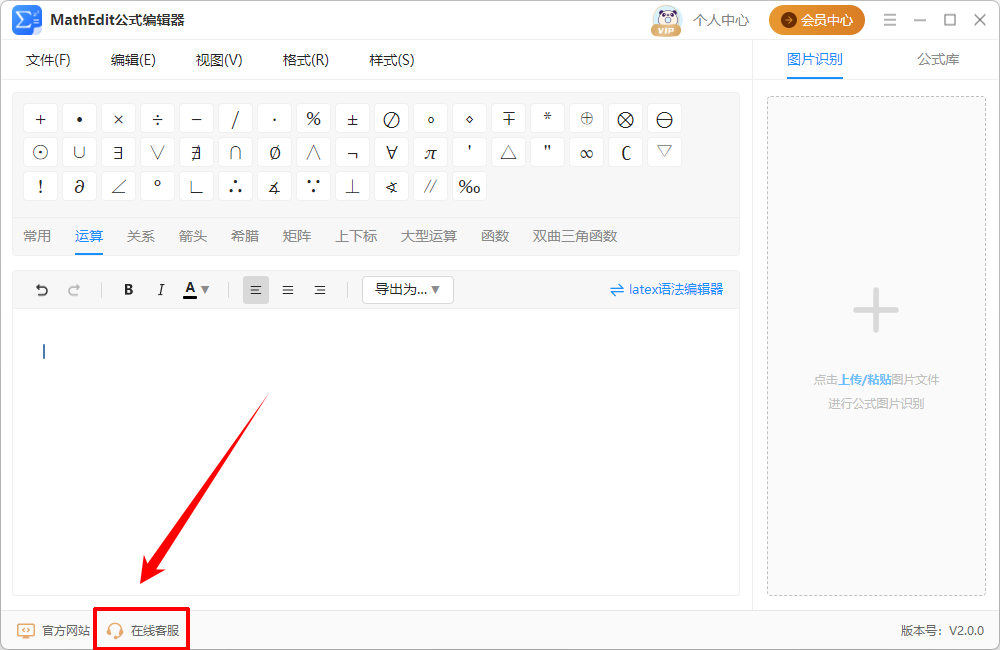
Task: Switch to the 矩阵 symbol tab
Action: pyautogui.click(x=297, y=236)
